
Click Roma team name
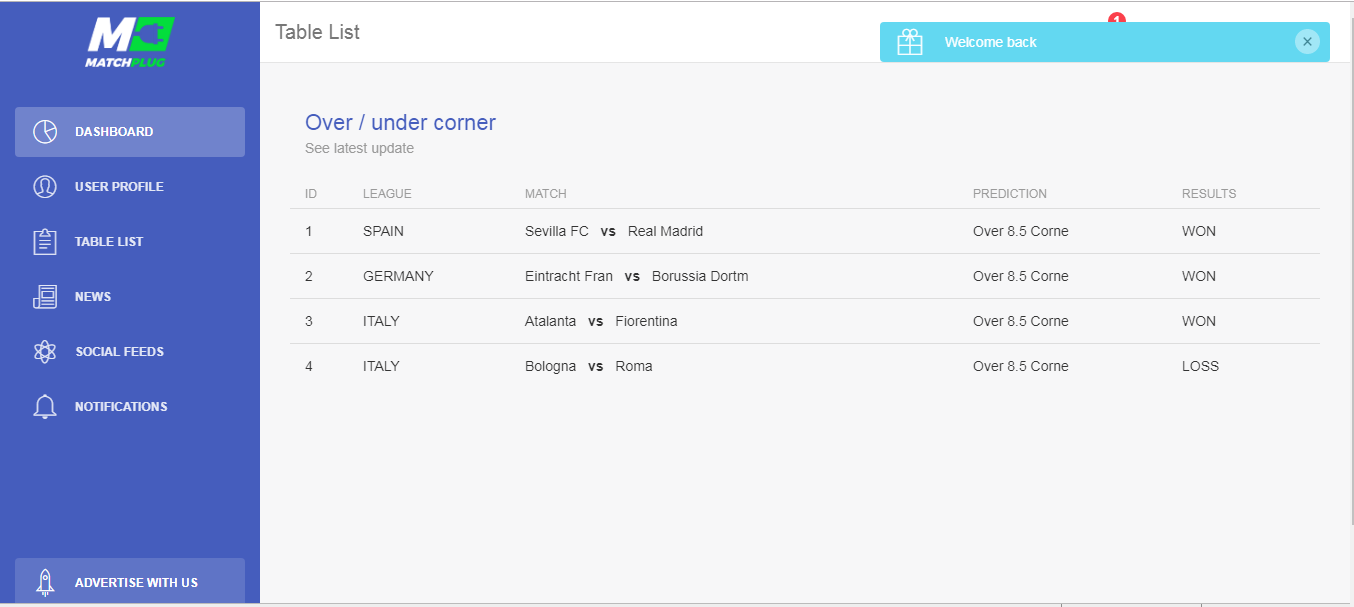point(634,366)
